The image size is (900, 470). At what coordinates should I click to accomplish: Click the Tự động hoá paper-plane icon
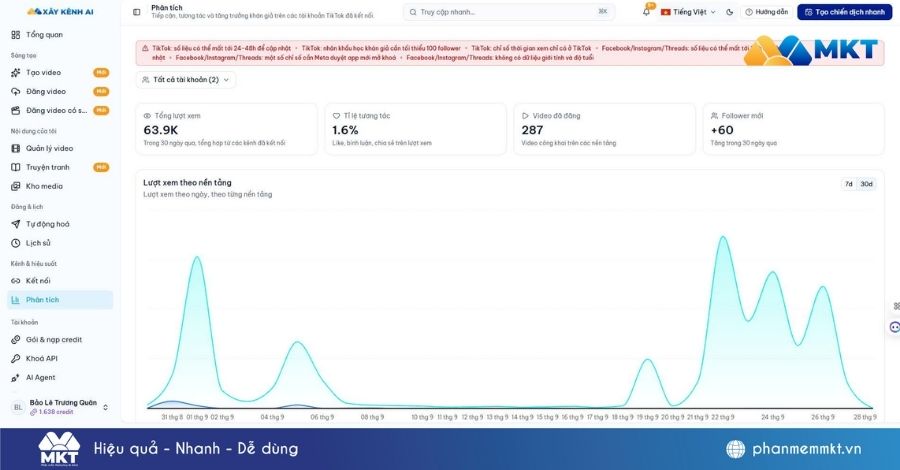15,224
